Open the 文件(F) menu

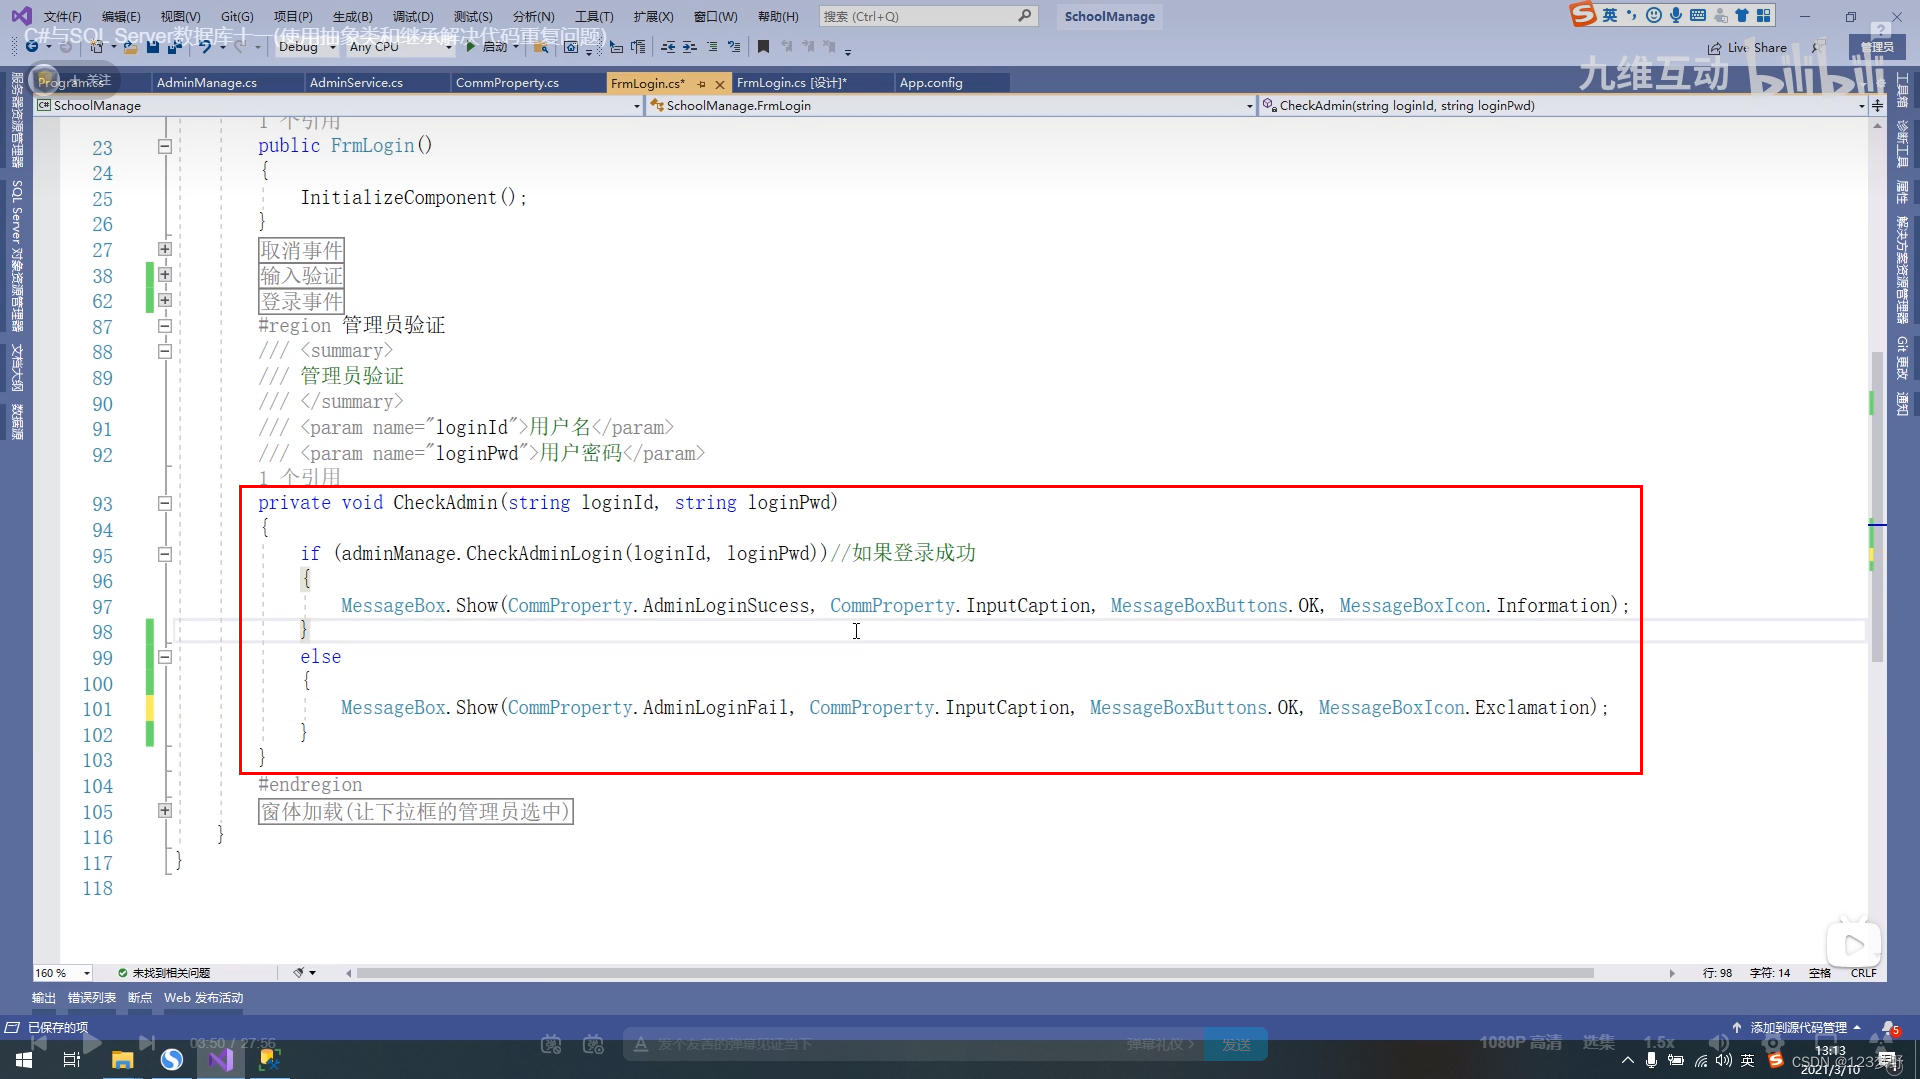tap(62, 16)
